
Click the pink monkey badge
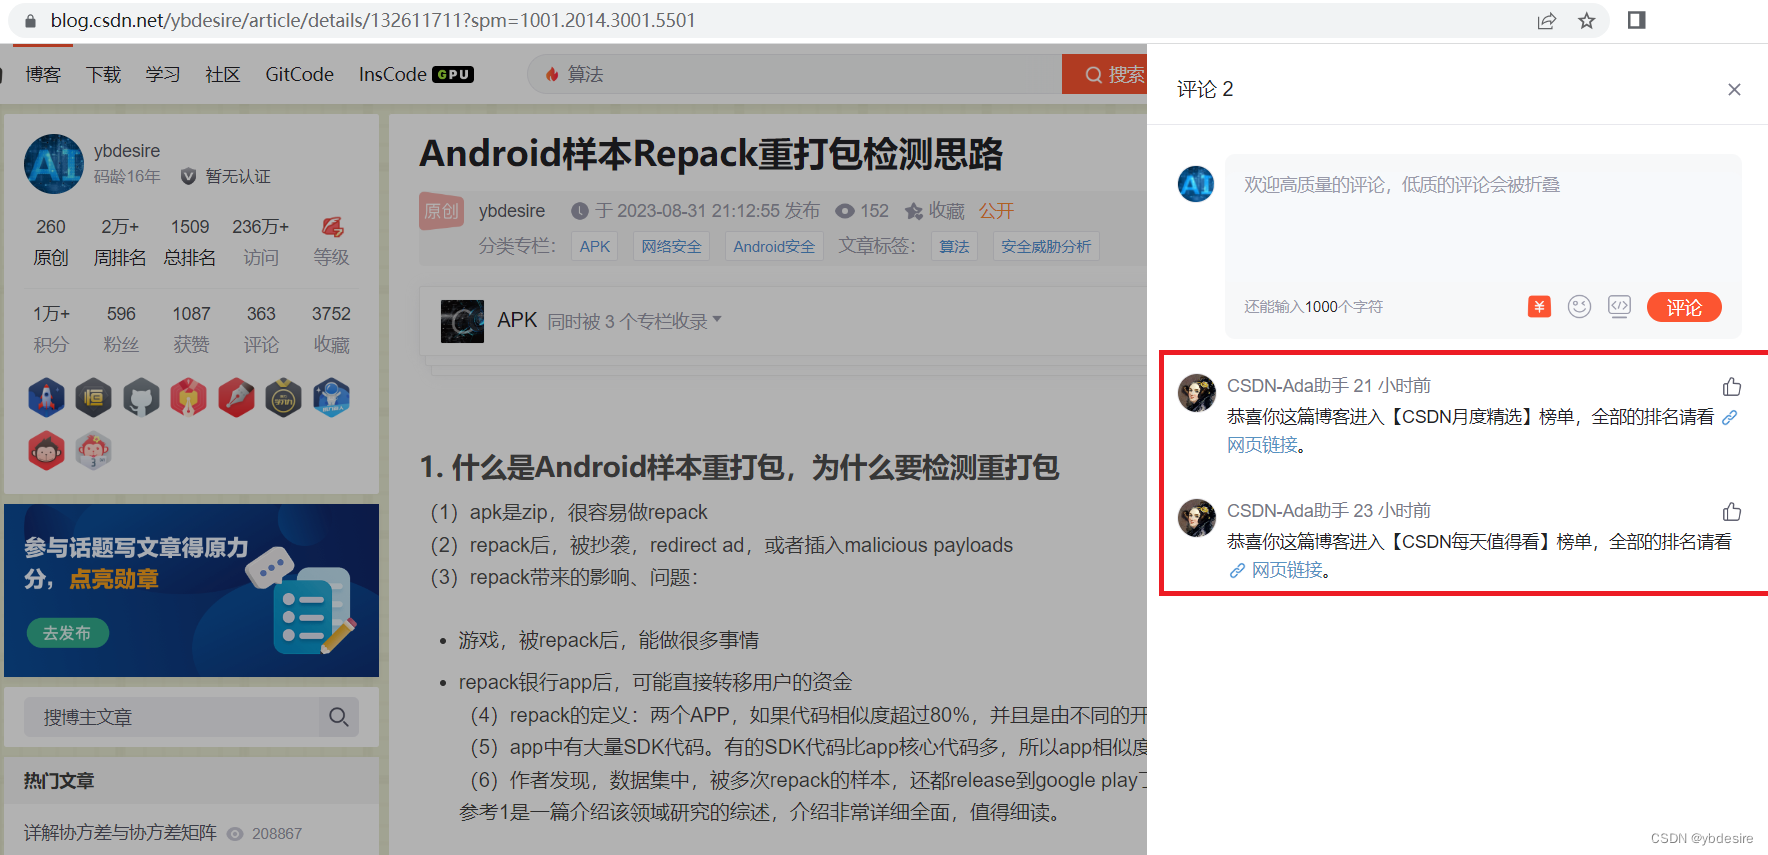[93, 450]
